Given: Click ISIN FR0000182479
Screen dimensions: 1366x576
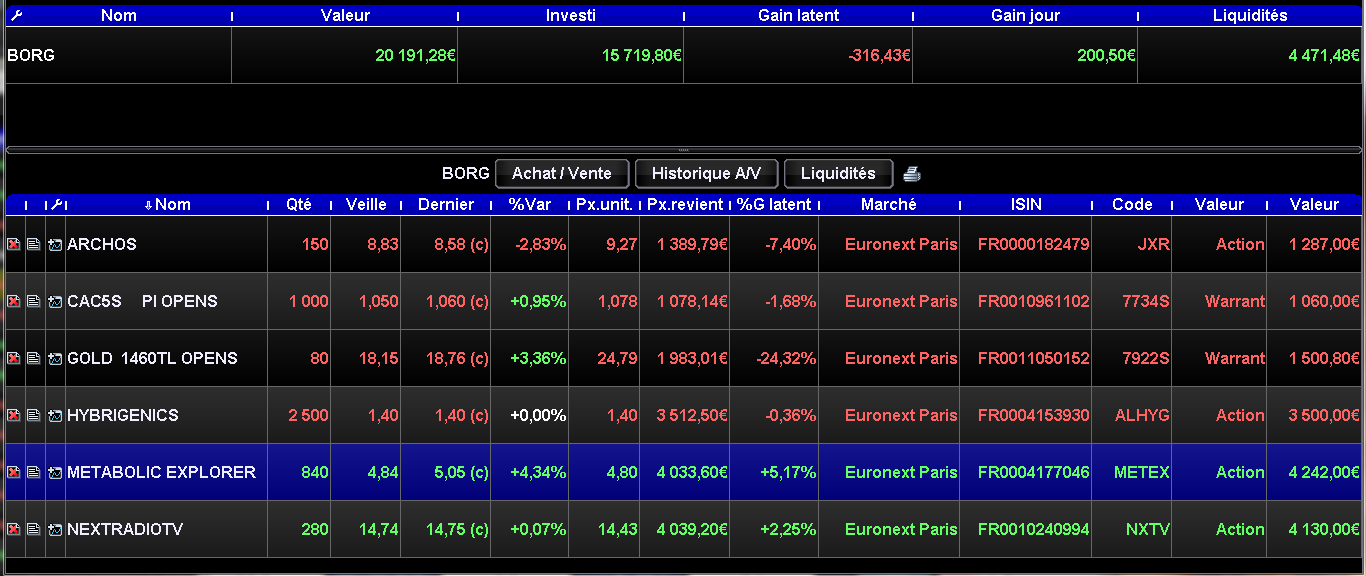Looking at the screenshot, I should pyautogui.click(x=1034, y=244).
